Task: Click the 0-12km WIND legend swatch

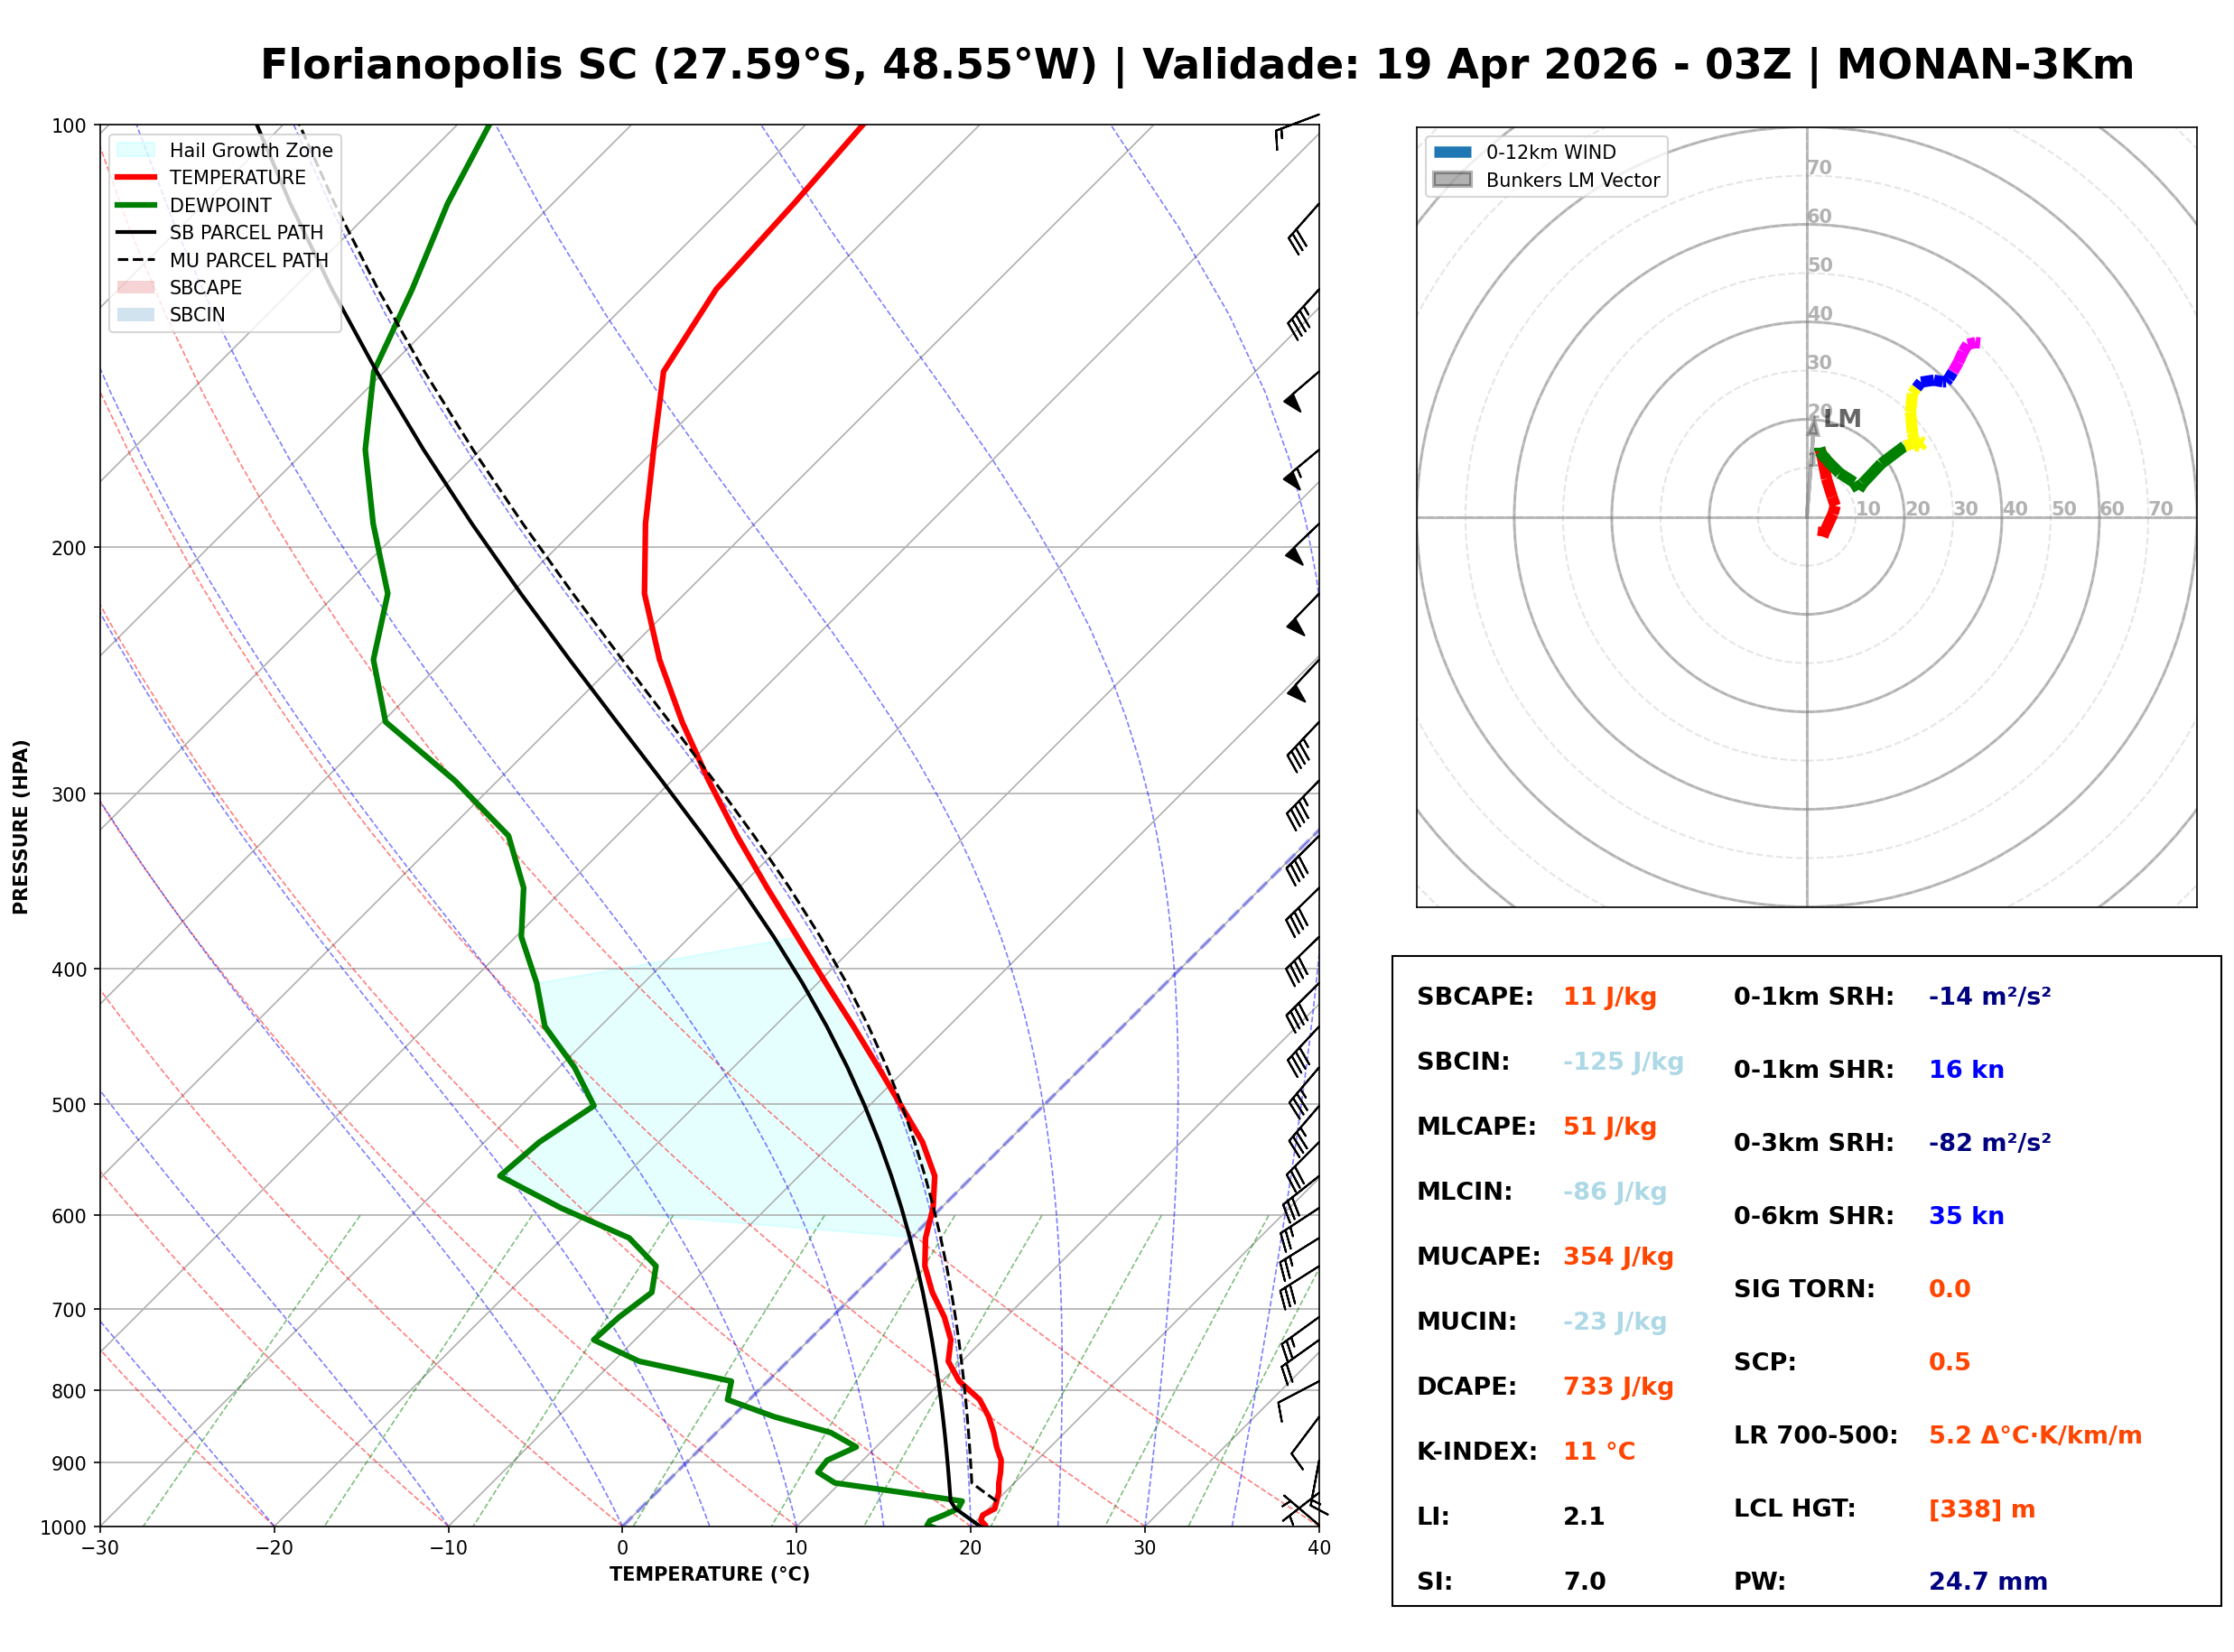Action: 1453,152
